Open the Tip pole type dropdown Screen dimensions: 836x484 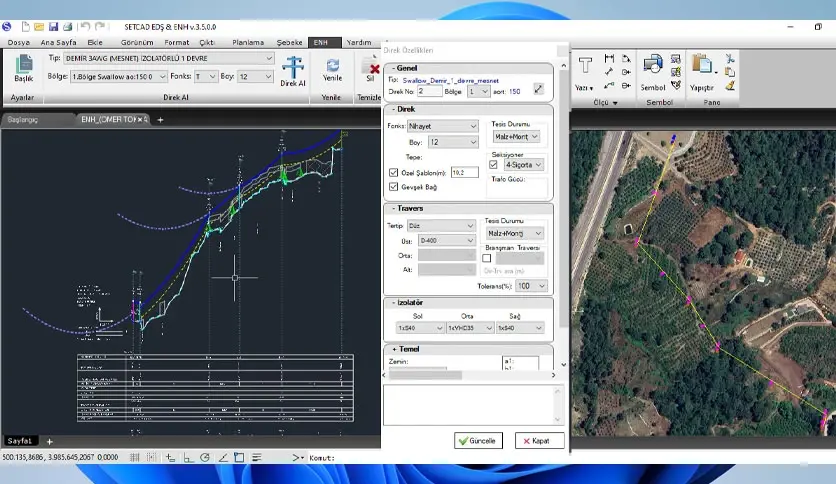(x=168, y=58)
